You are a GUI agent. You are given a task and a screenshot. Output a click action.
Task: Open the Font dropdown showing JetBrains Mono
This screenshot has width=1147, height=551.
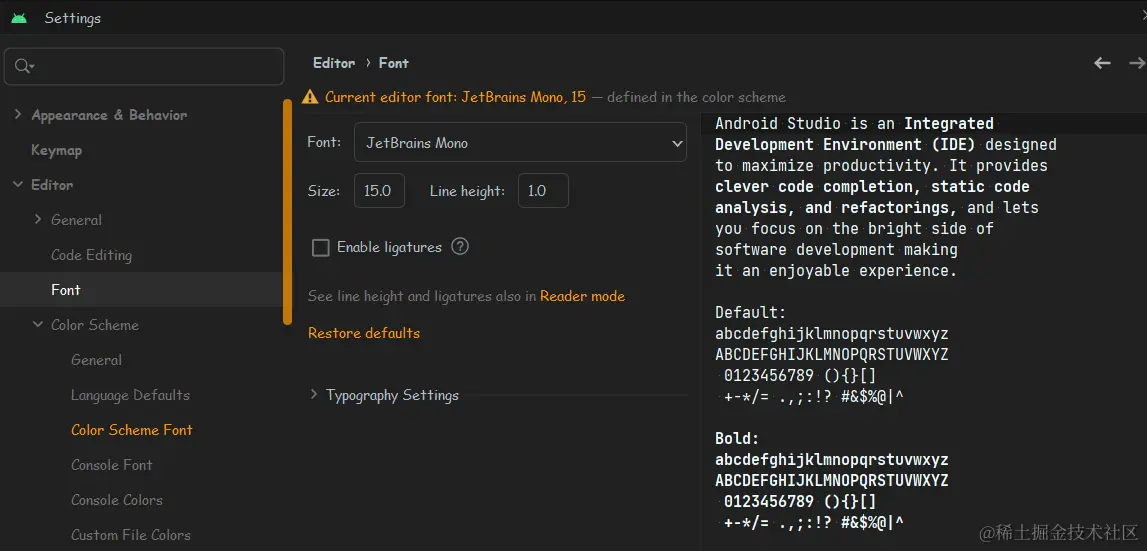(520, 143)
